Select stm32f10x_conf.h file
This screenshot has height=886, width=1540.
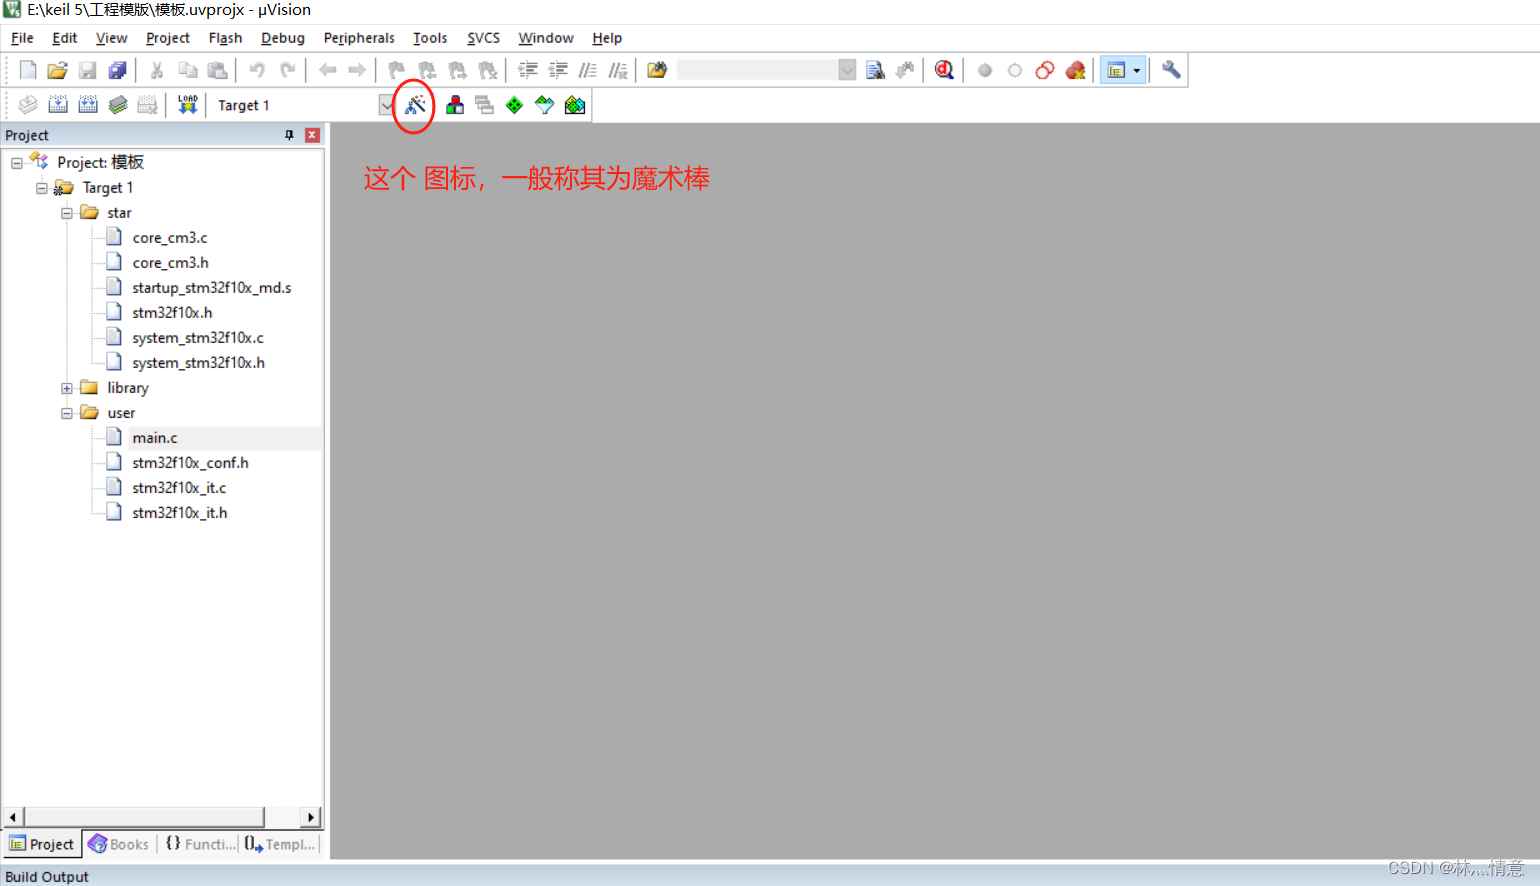click(x=190, y=463)
